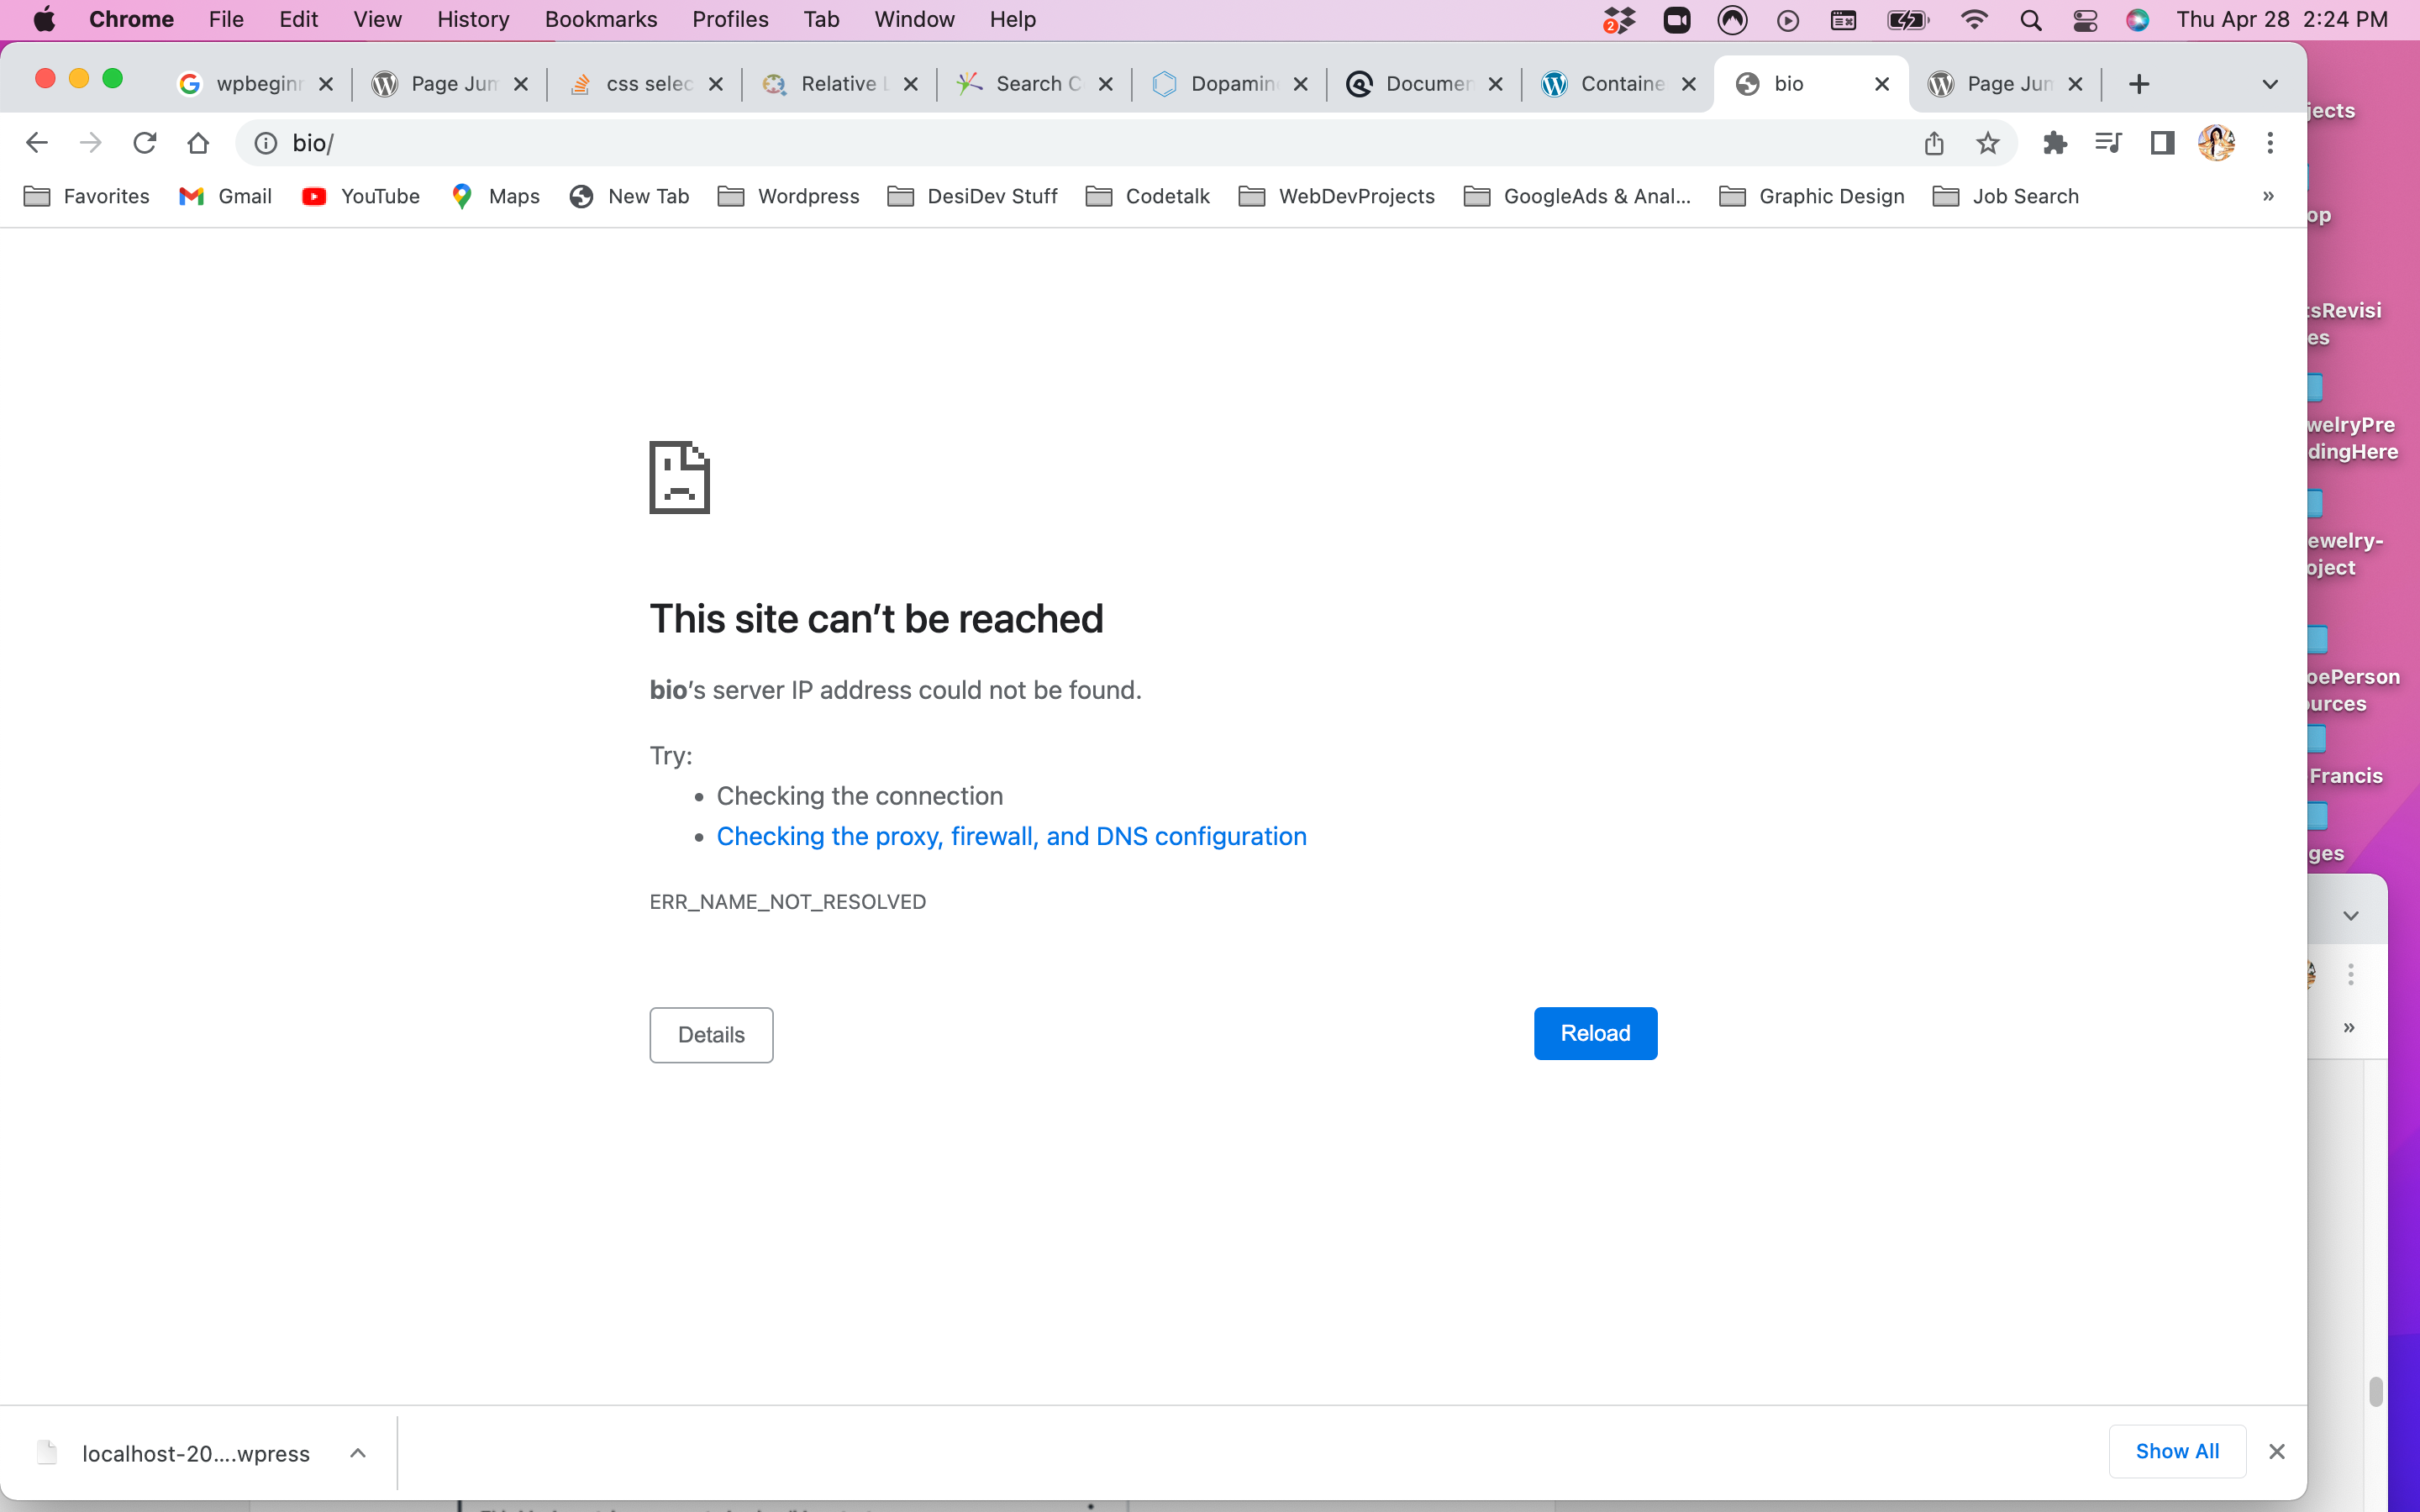Open download item options caret
Screen dimensions: 2420x1512
358,1453
